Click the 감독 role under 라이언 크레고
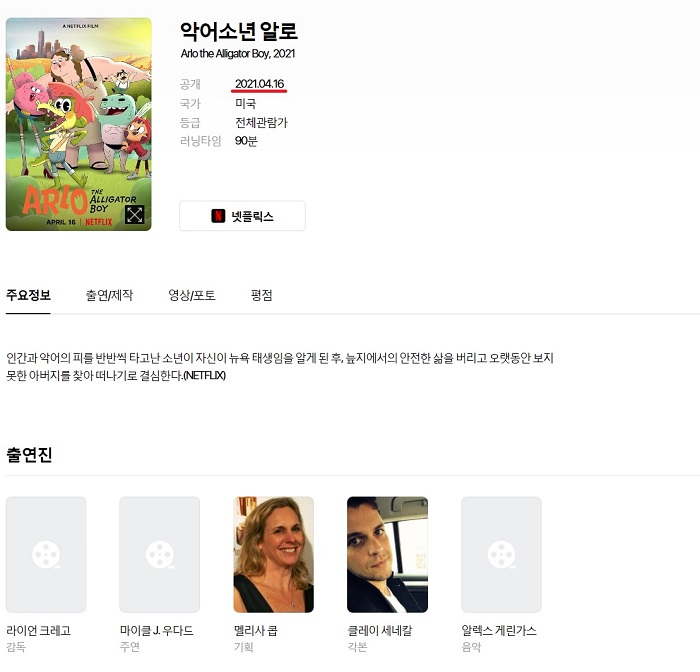The image size is (700, 672). [x=16, y=647]
